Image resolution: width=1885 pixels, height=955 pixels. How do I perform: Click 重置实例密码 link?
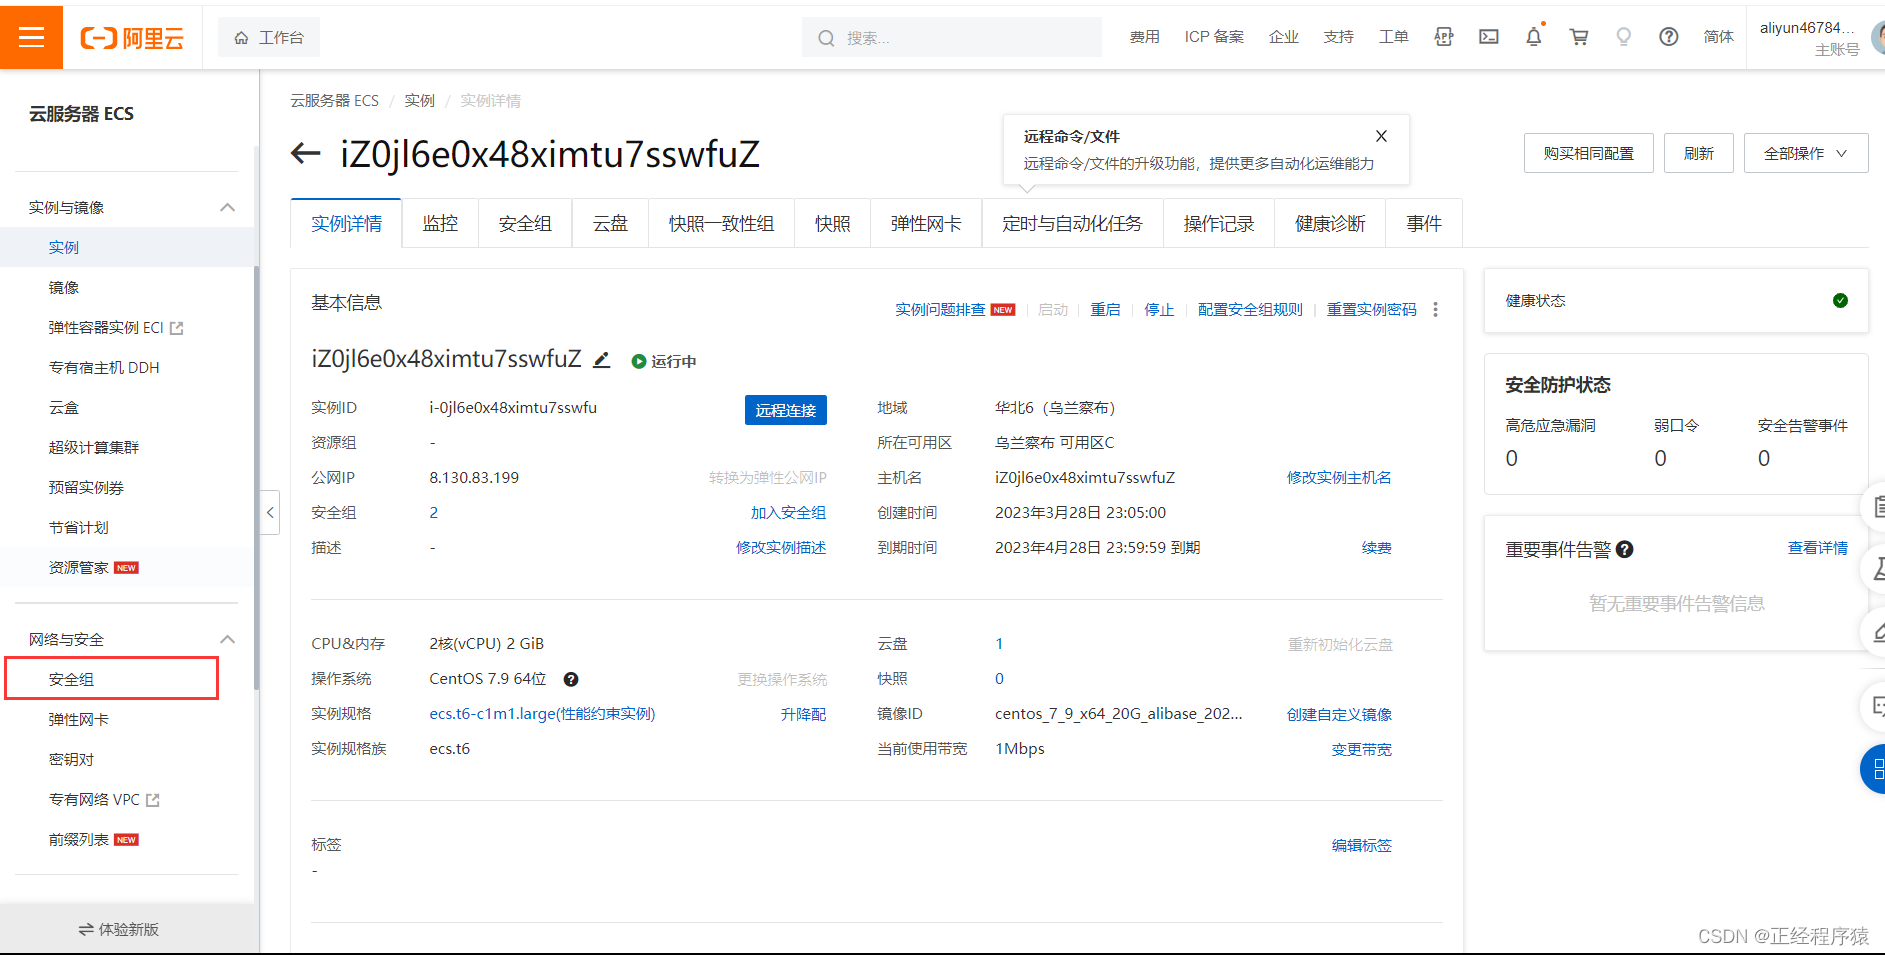pyautogui.click(x=1371, y=310)
